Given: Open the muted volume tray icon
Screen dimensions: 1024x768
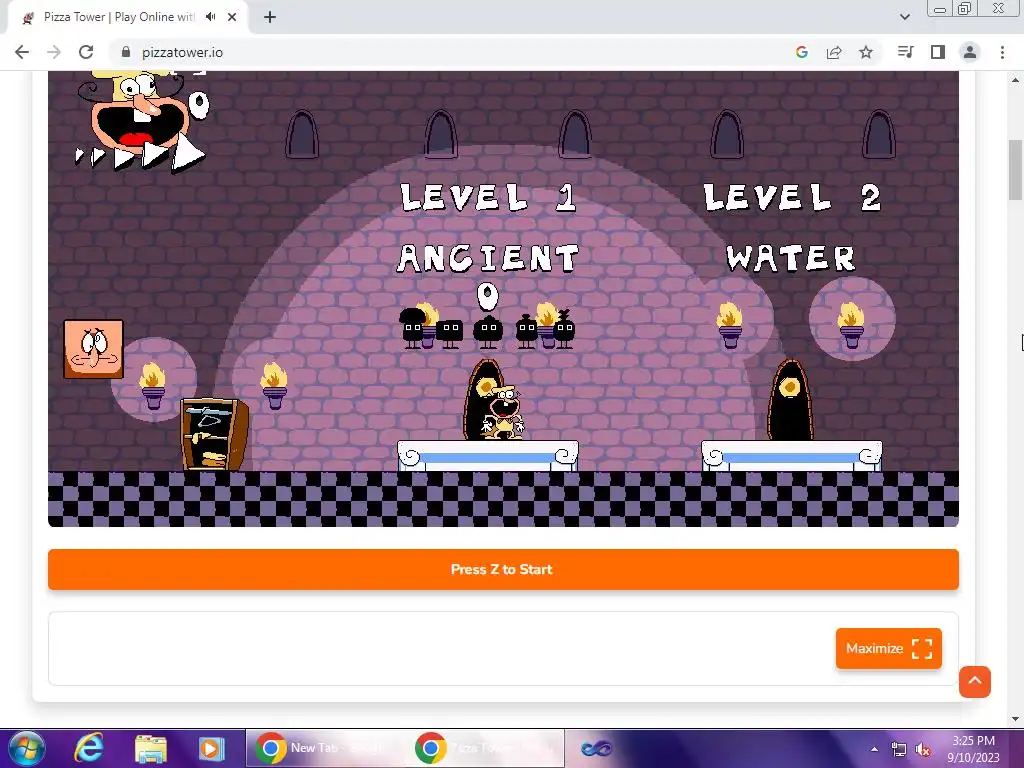Looking at the screenshot, I should 923,749.
